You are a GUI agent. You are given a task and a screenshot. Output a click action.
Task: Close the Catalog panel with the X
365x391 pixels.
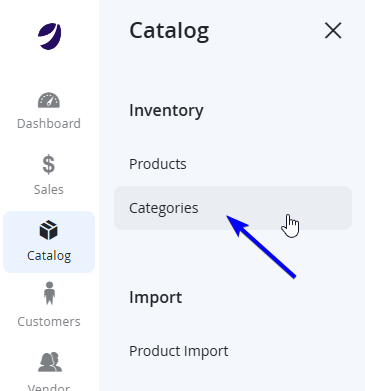[333, 31]
